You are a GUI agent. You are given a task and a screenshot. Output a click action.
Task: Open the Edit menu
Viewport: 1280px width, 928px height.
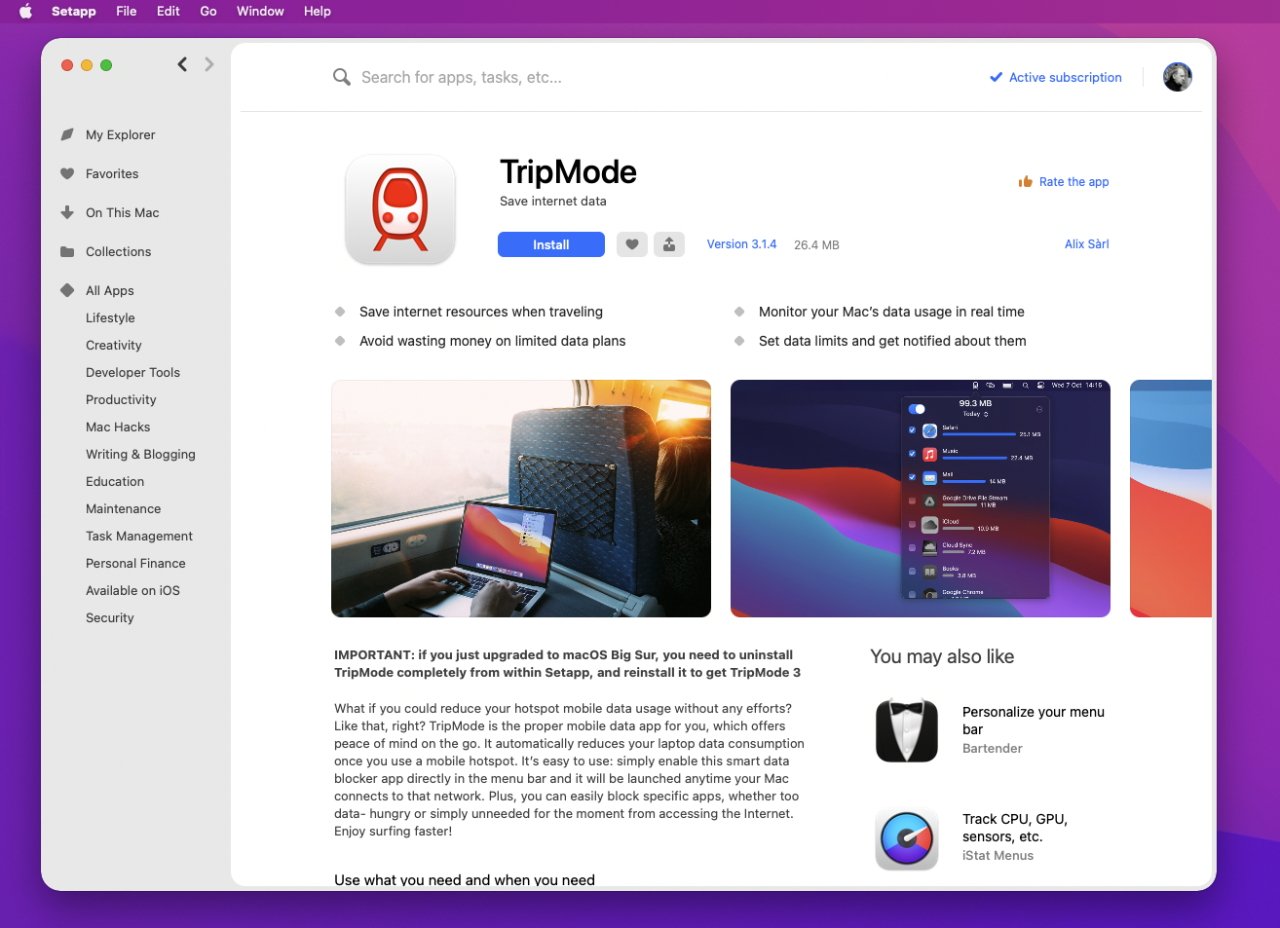[x=168, y=11]
